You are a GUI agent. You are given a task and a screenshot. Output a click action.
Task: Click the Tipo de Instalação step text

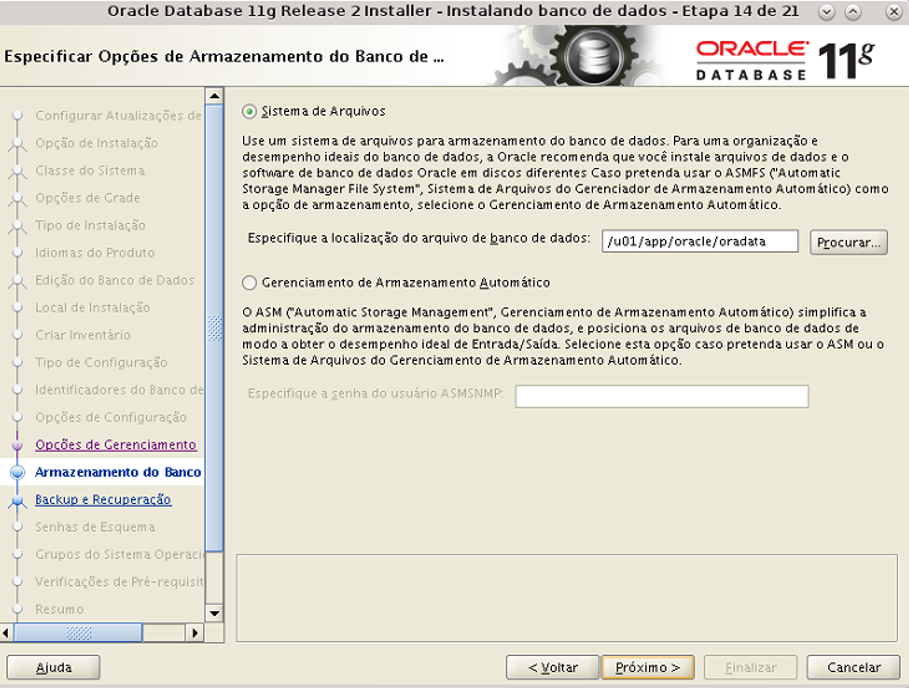tap(90, 225)
